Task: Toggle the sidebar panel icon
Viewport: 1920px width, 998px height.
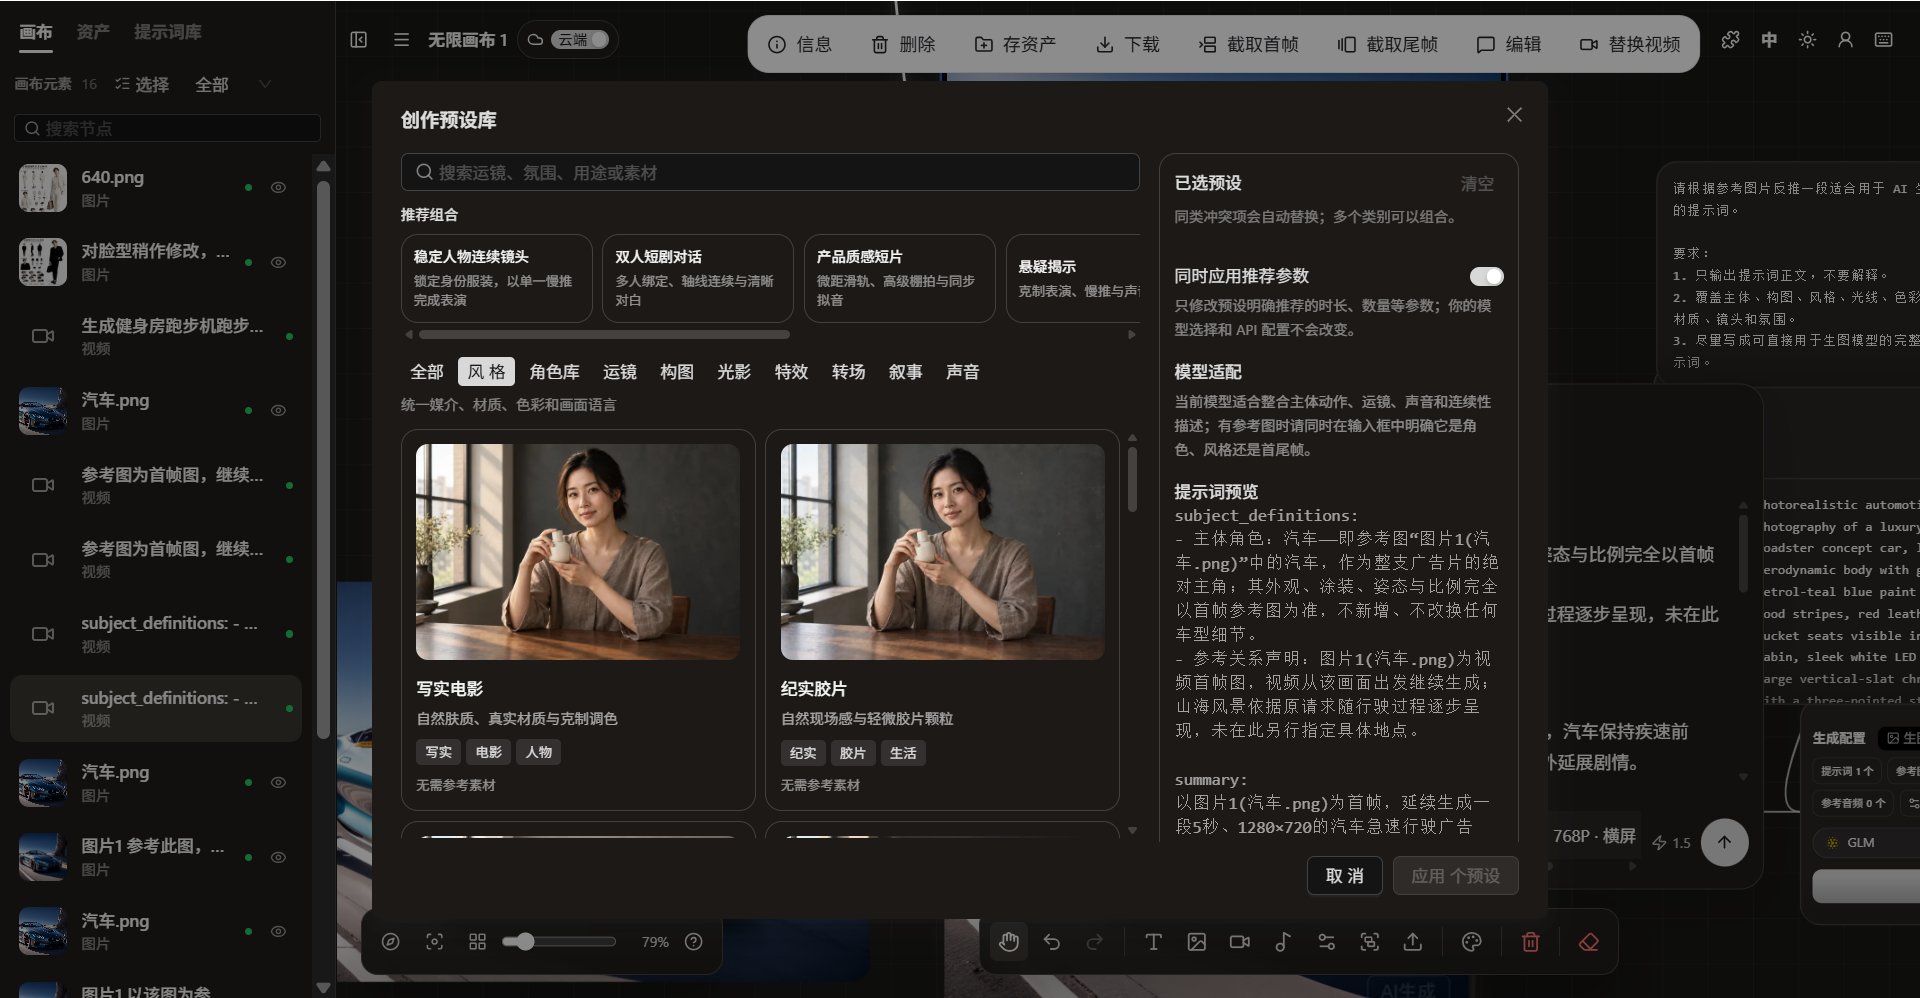Action: (x=359, y=40)
